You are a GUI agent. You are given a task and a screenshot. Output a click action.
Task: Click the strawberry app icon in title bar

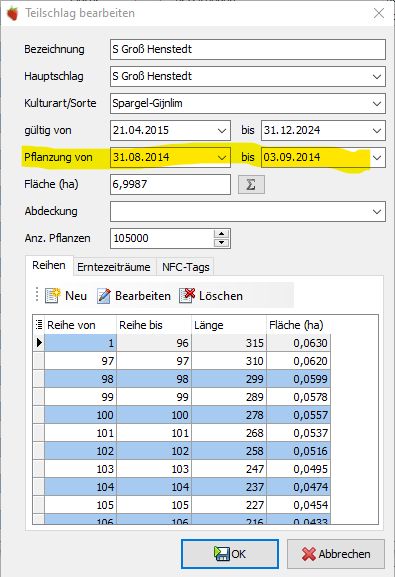13,13
